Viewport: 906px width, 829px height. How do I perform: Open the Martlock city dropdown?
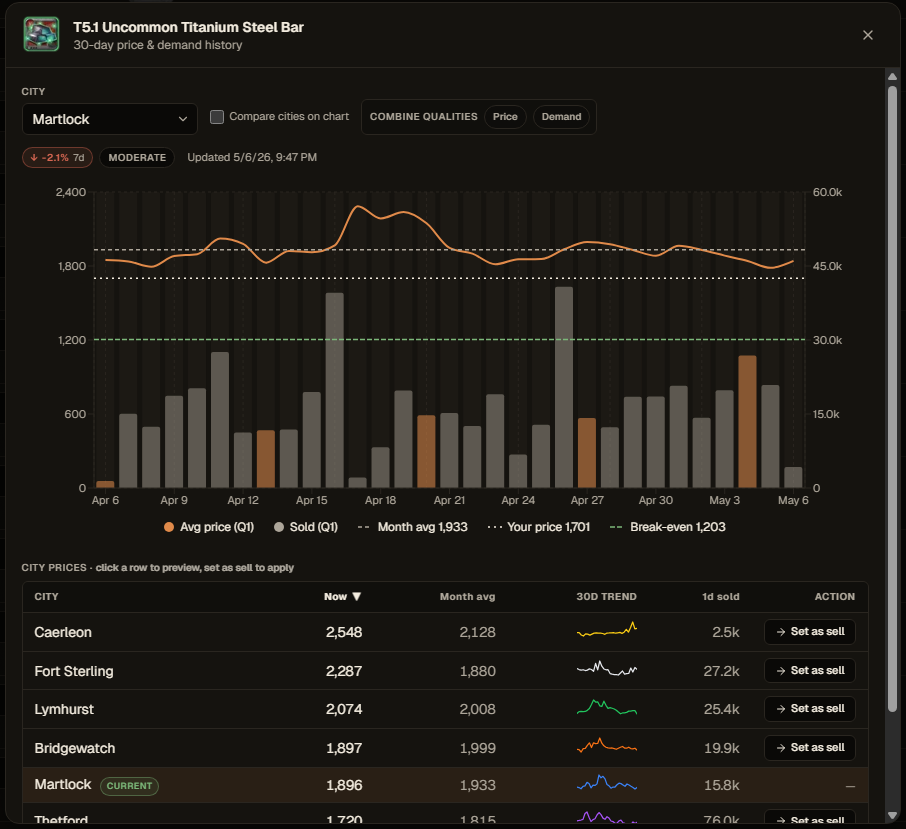point(110,119)
